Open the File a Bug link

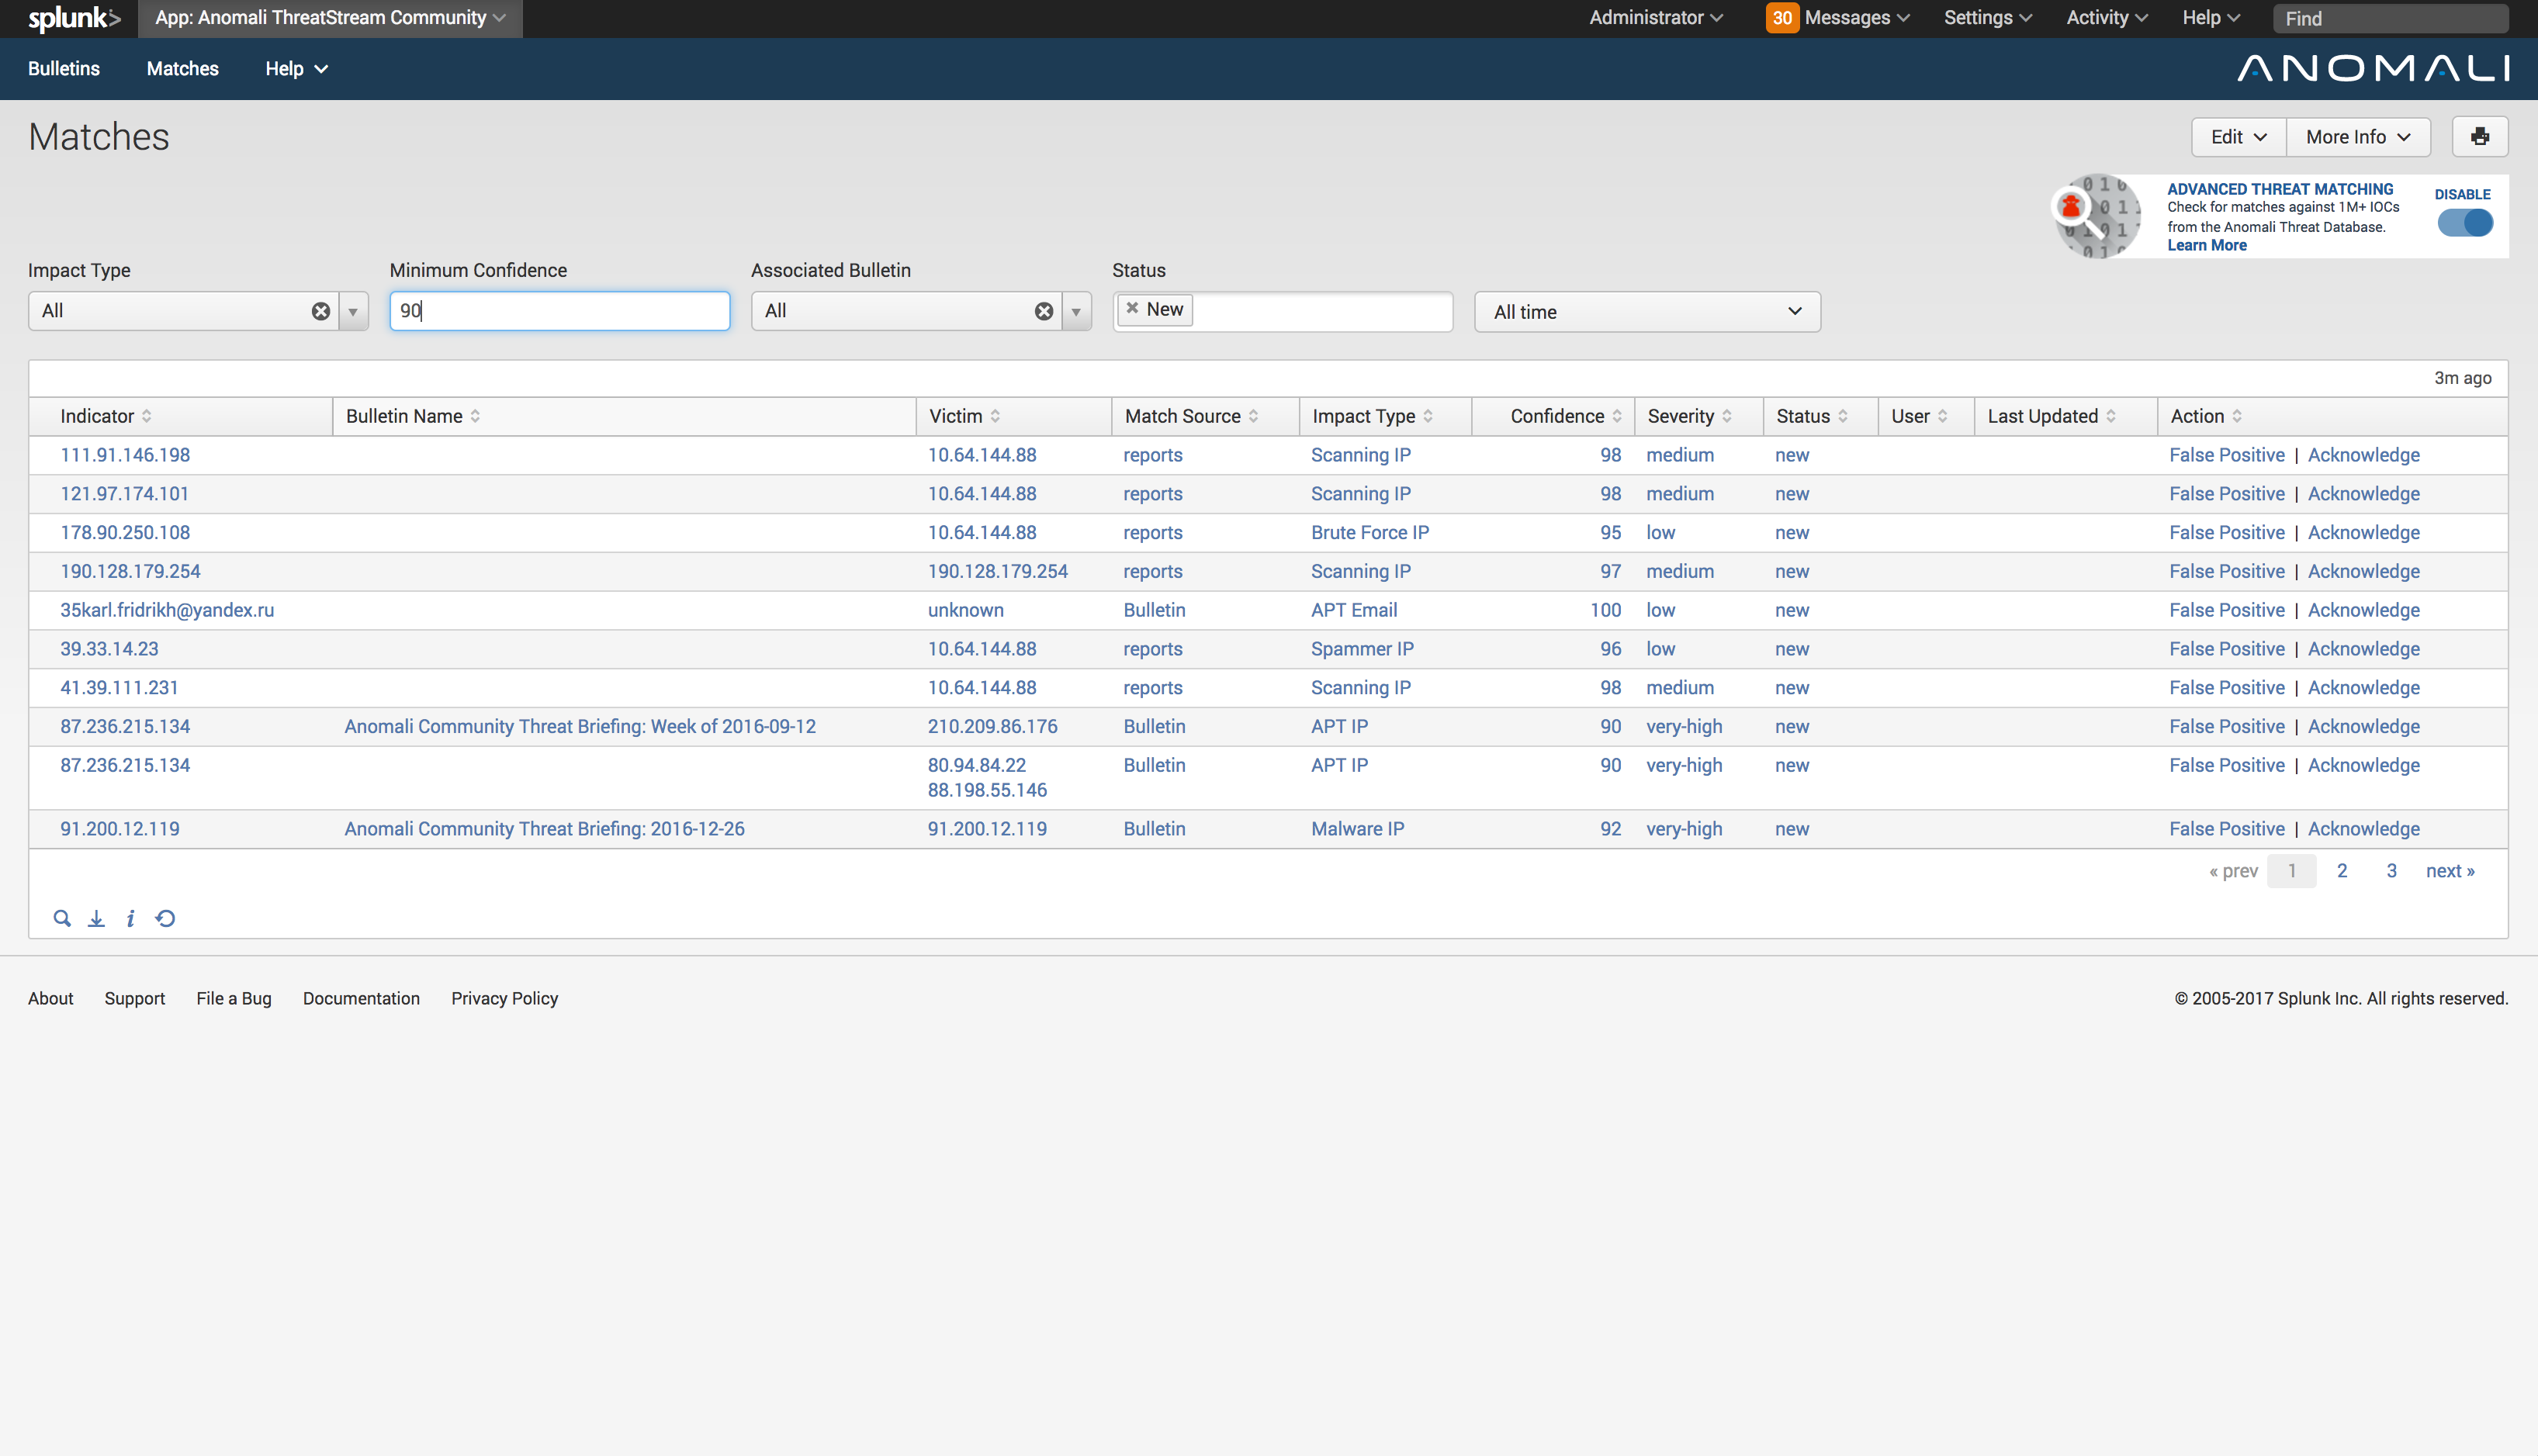click(234, 998)
